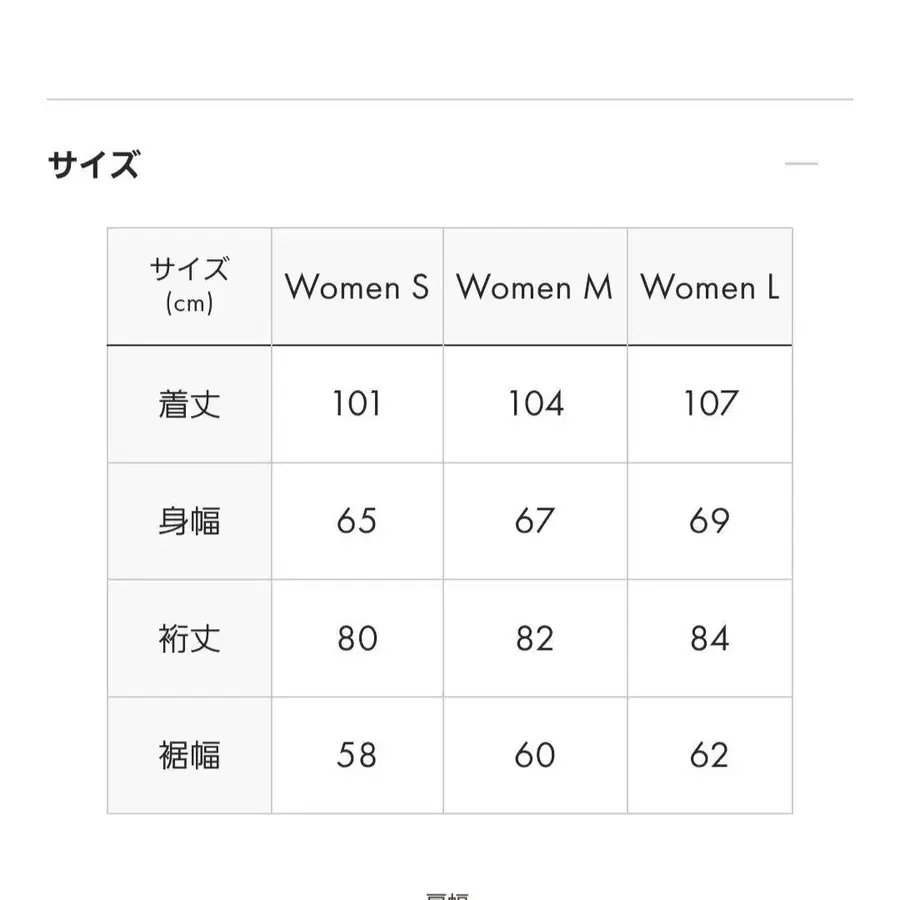
Task: Click the 身幅 value 65
Action: pyautogui.click(x=356, y=521)
